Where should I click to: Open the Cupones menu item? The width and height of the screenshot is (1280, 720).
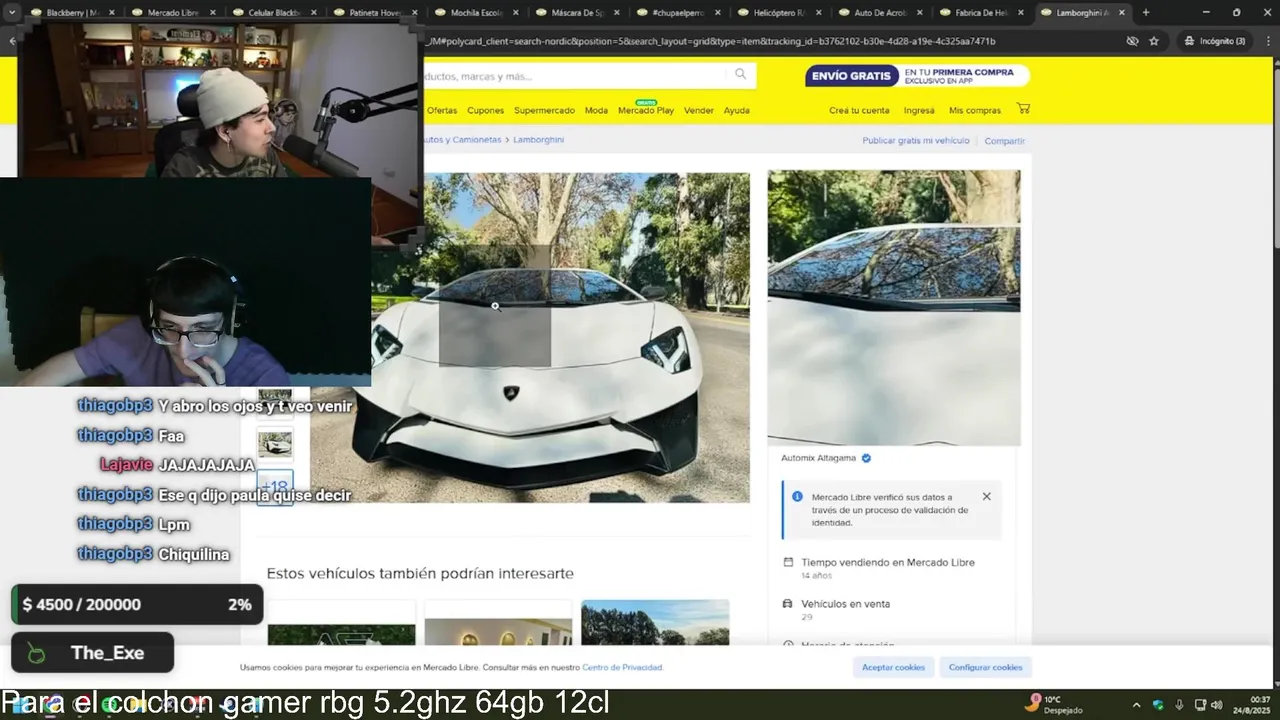pos(486,110)
